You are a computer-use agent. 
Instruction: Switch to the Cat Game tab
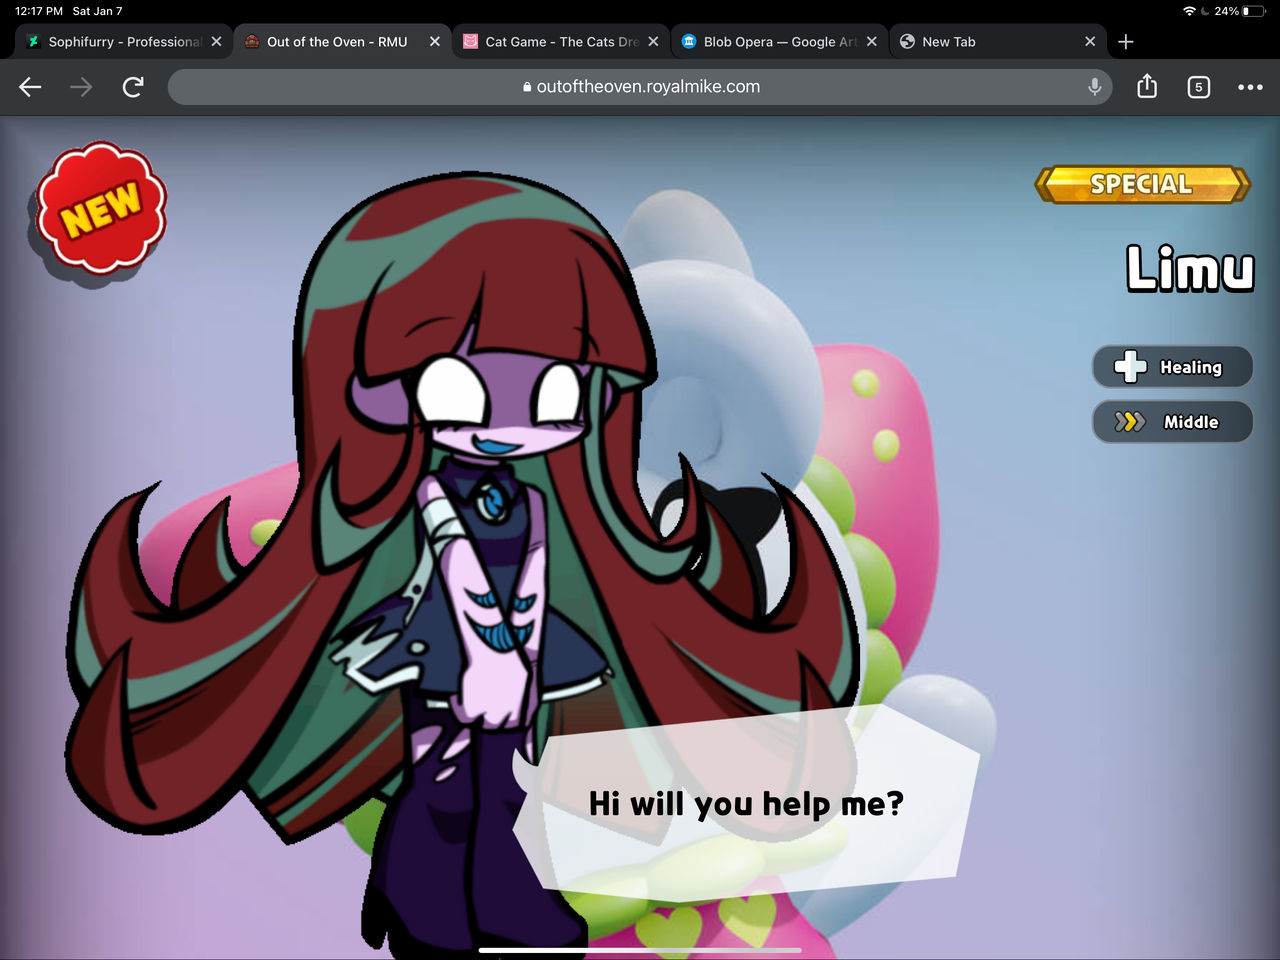click(x=560, y=41)
